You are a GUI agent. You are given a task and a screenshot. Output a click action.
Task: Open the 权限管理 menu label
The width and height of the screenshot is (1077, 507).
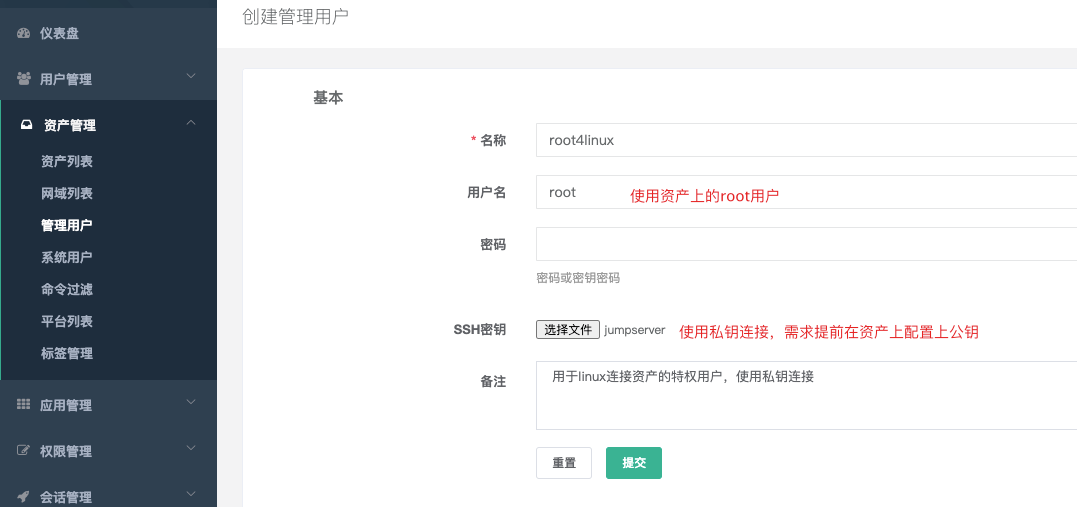65,451
